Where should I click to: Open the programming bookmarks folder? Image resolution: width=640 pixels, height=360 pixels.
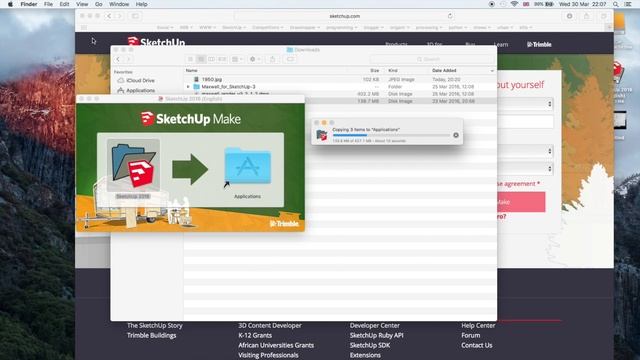(341, 27)
